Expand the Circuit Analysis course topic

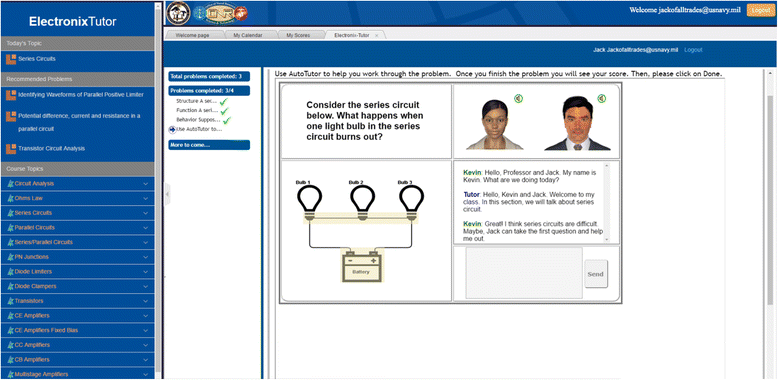click(x=145, y=184)
